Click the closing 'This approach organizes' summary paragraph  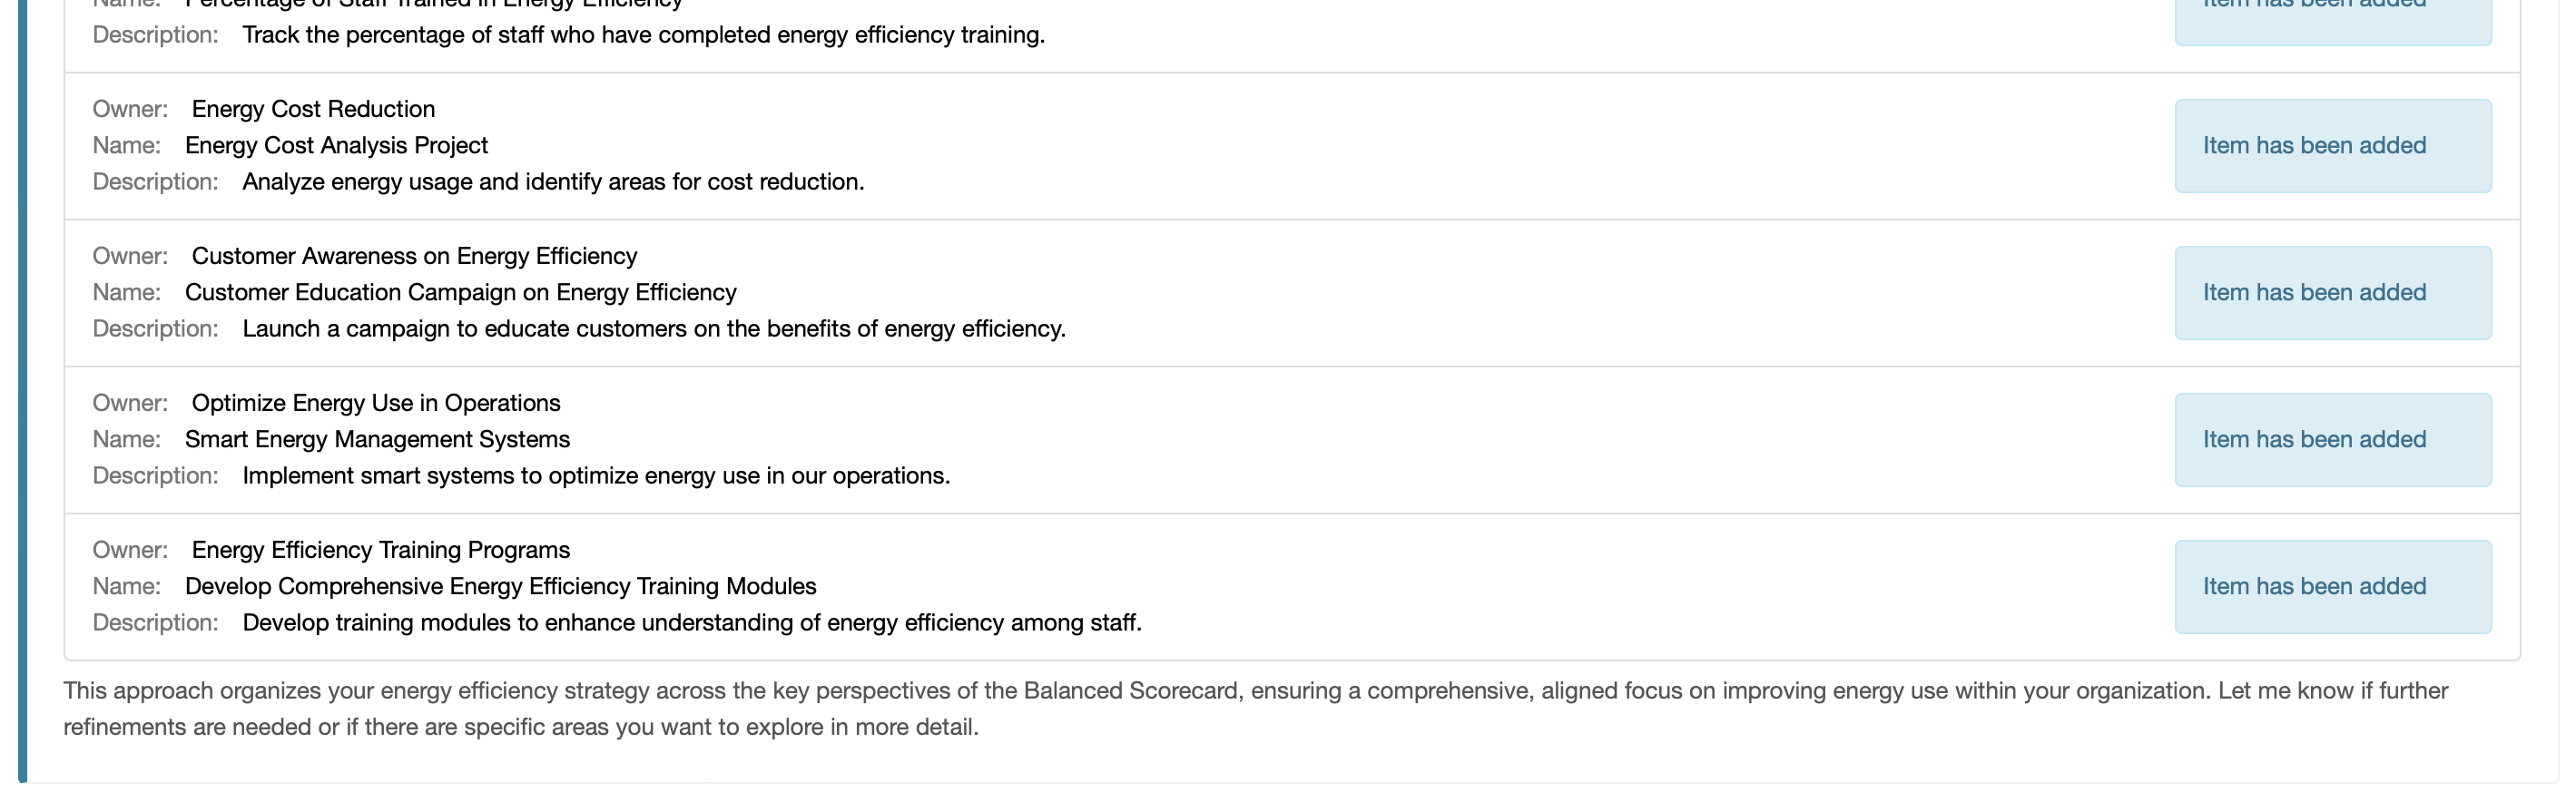[x=1255, y=709]
